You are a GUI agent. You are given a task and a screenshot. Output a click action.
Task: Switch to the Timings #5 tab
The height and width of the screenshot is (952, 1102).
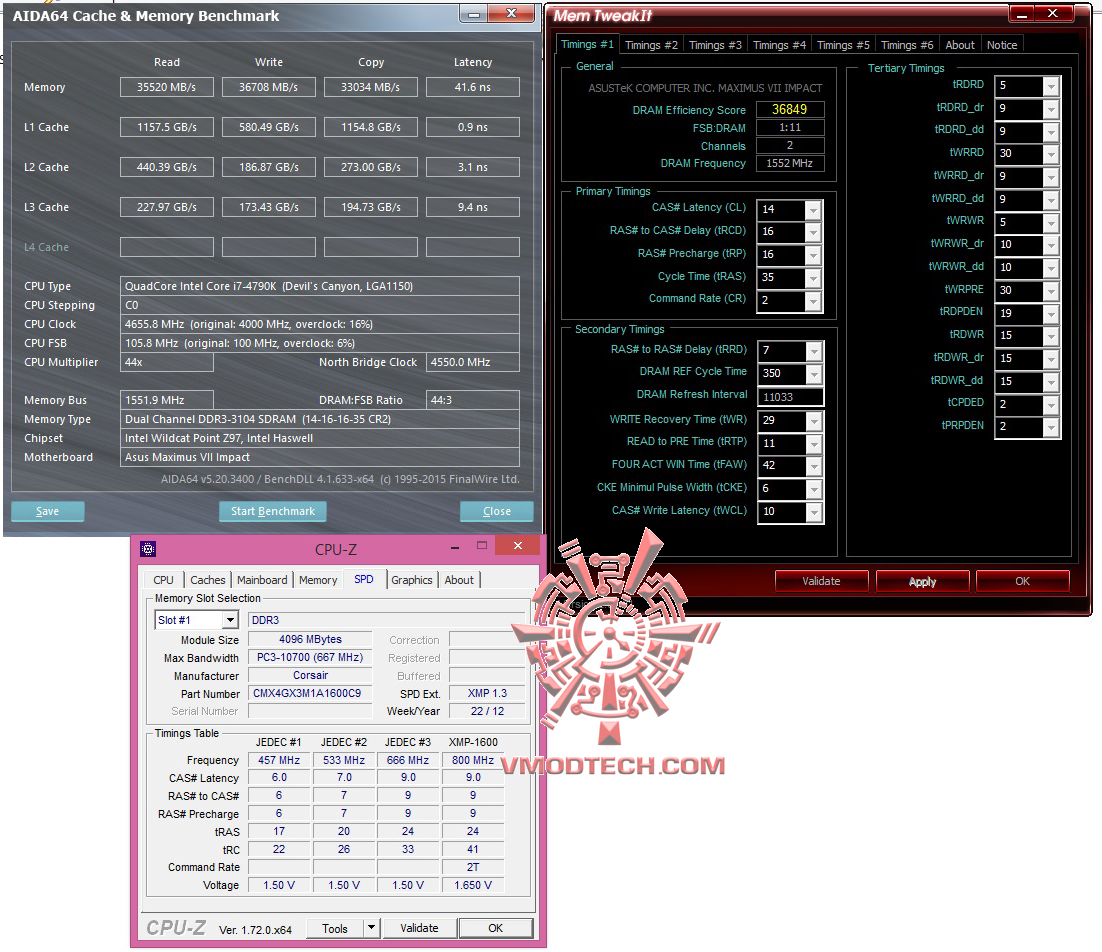click(843, 45)
